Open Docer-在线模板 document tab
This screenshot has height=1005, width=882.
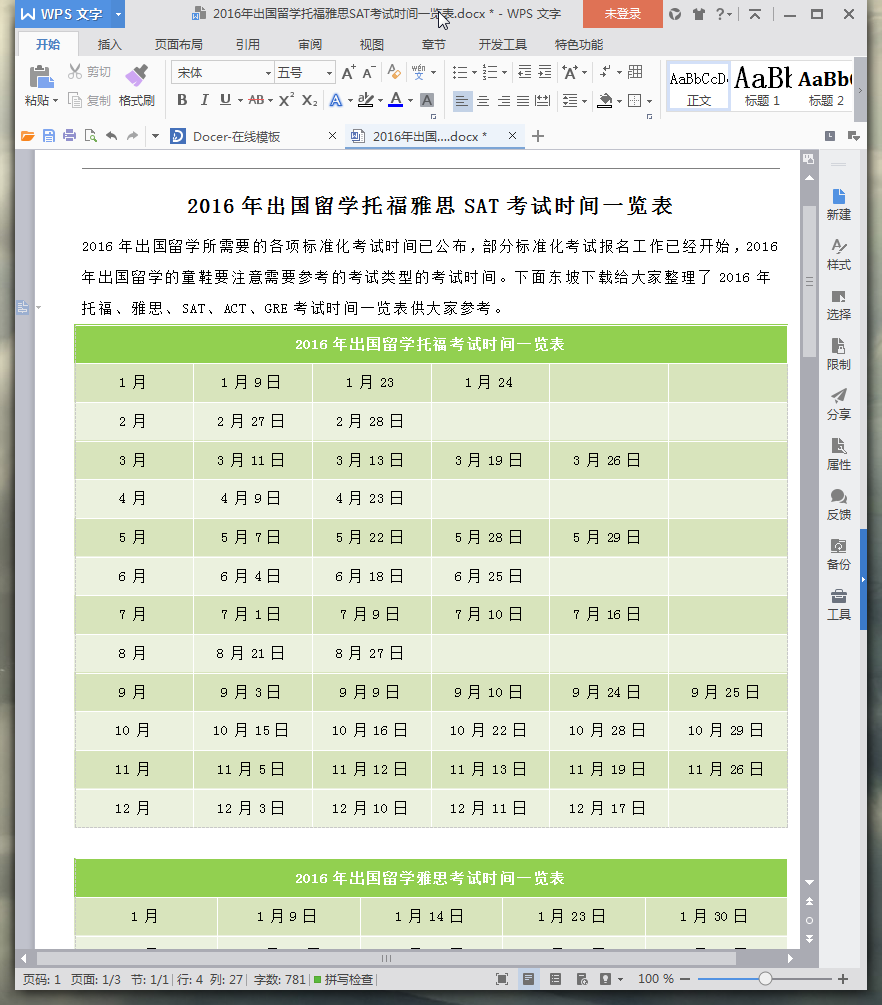pyautogui.click(x=237, y=136)
